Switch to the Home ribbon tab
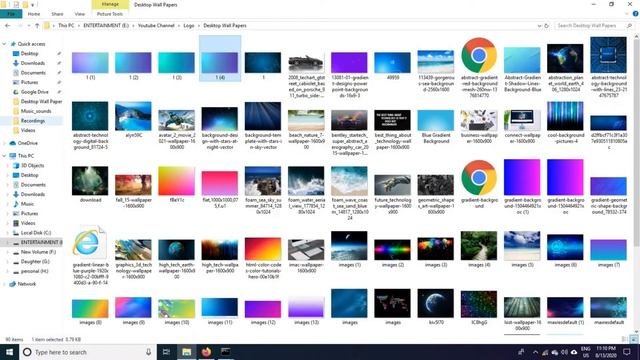Viewport: 640px width, 360px height. (x=34, y=14)
